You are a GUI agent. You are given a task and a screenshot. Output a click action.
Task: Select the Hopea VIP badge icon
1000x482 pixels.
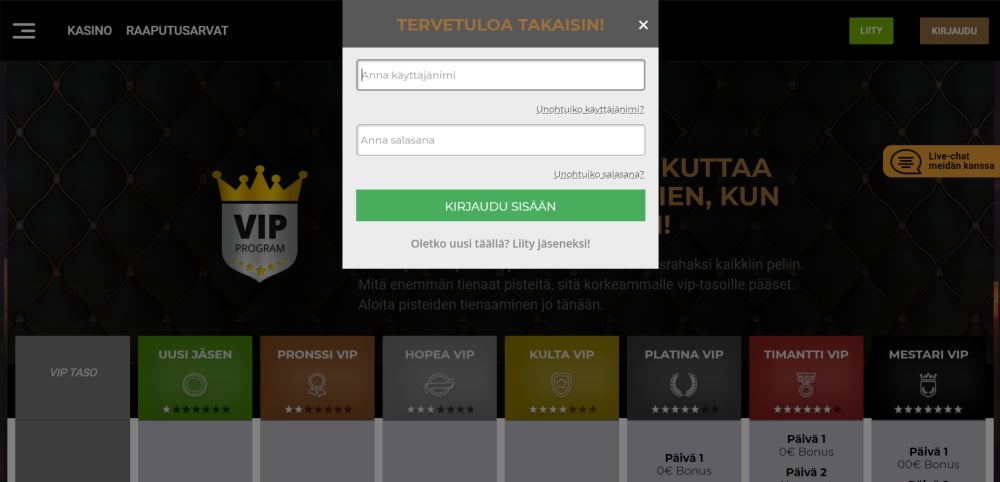coord(439,385)
